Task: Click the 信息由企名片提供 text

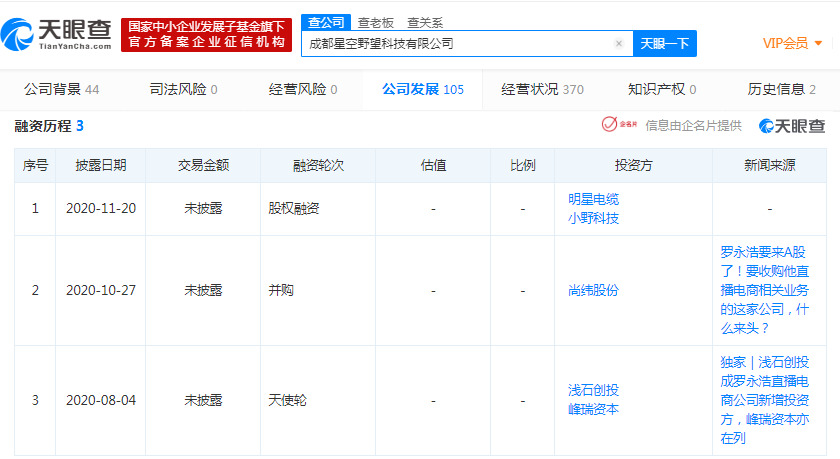Action: pos(693,125)
